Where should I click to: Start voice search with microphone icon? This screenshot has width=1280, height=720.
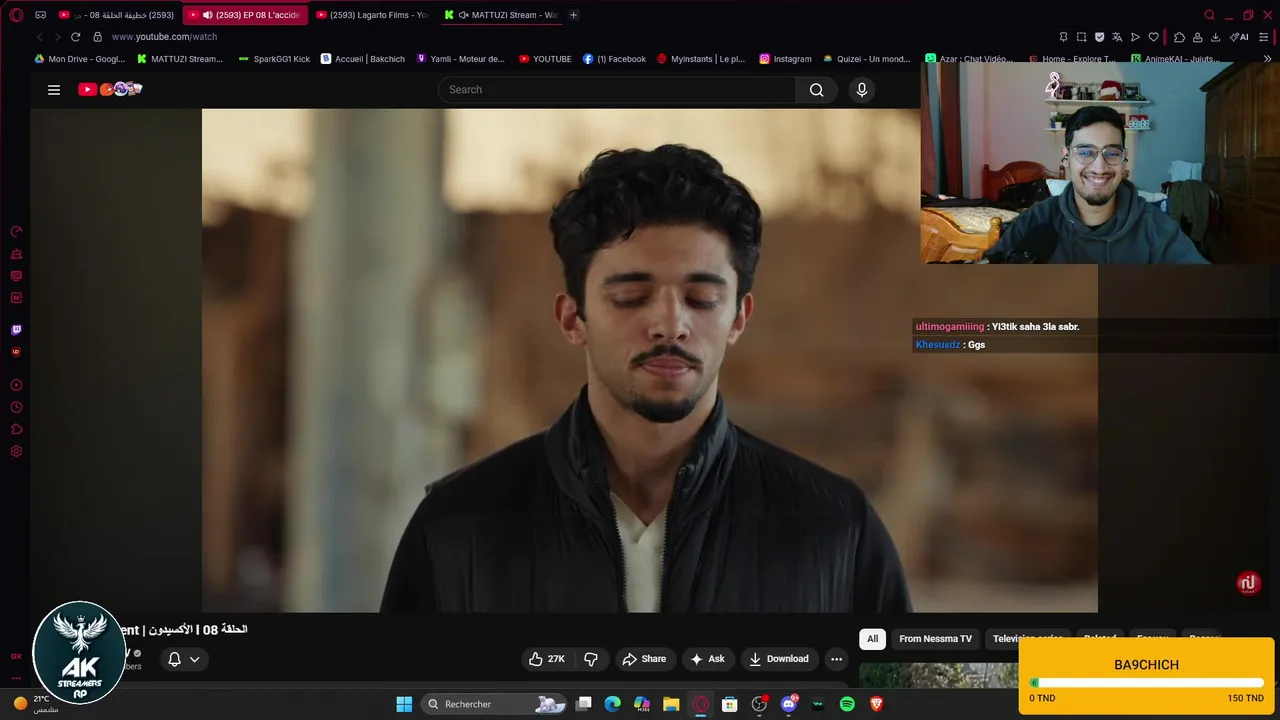tap(862, 90)
